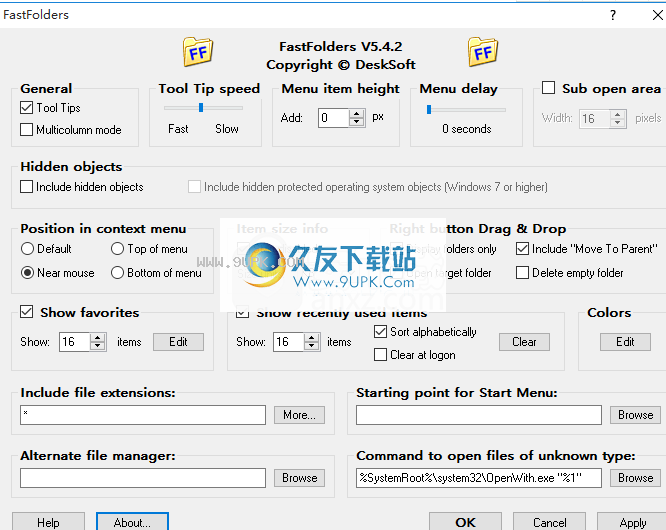Open the About... dialog button

(132, 522)
